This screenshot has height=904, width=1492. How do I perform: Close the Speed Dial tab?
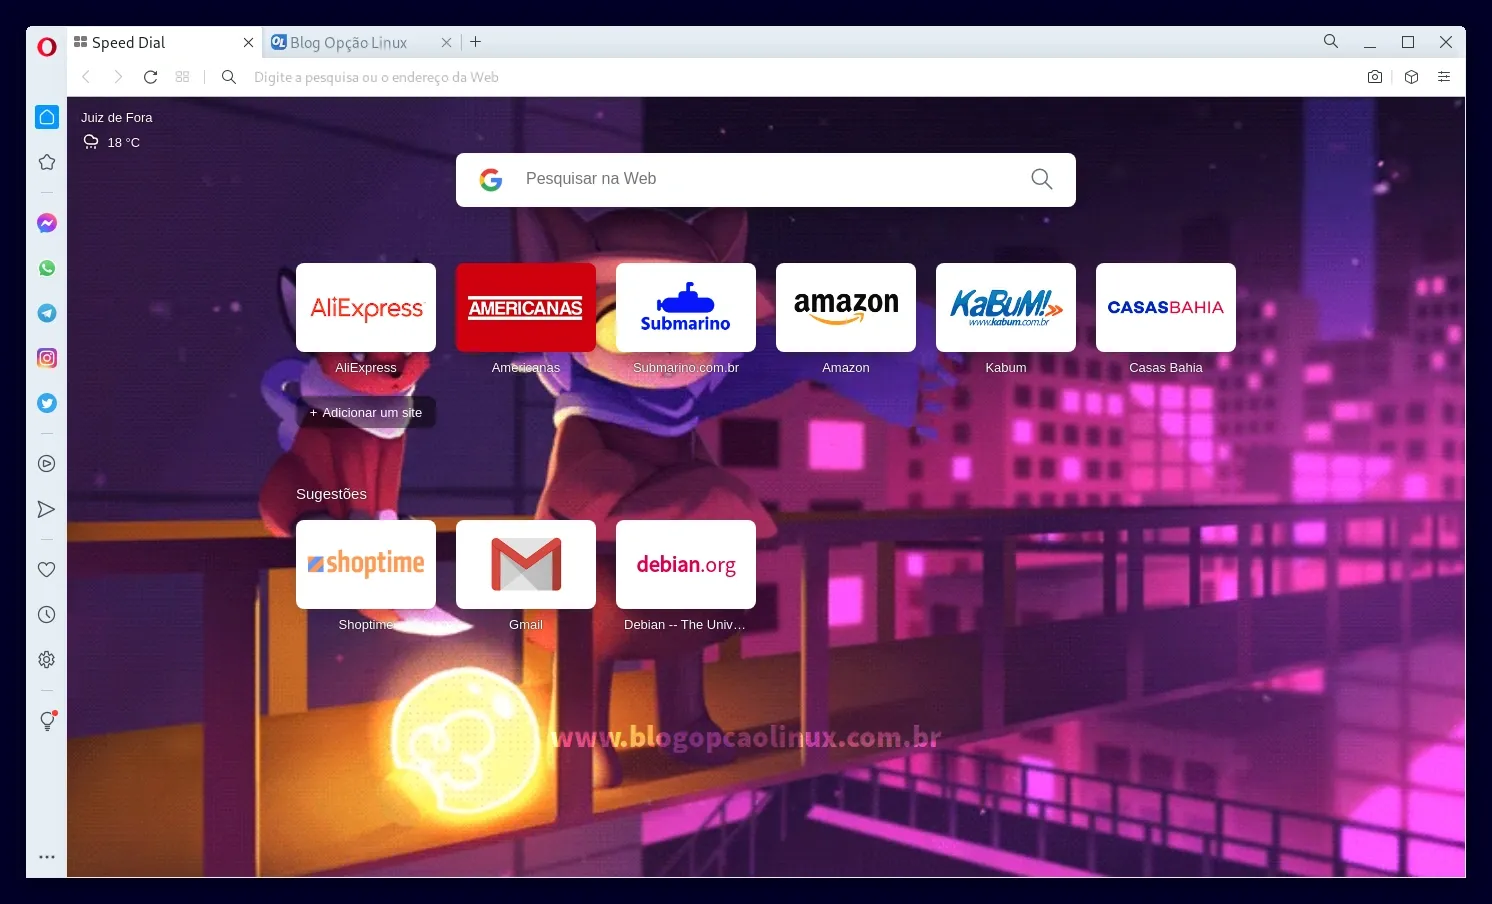point(248,42)
